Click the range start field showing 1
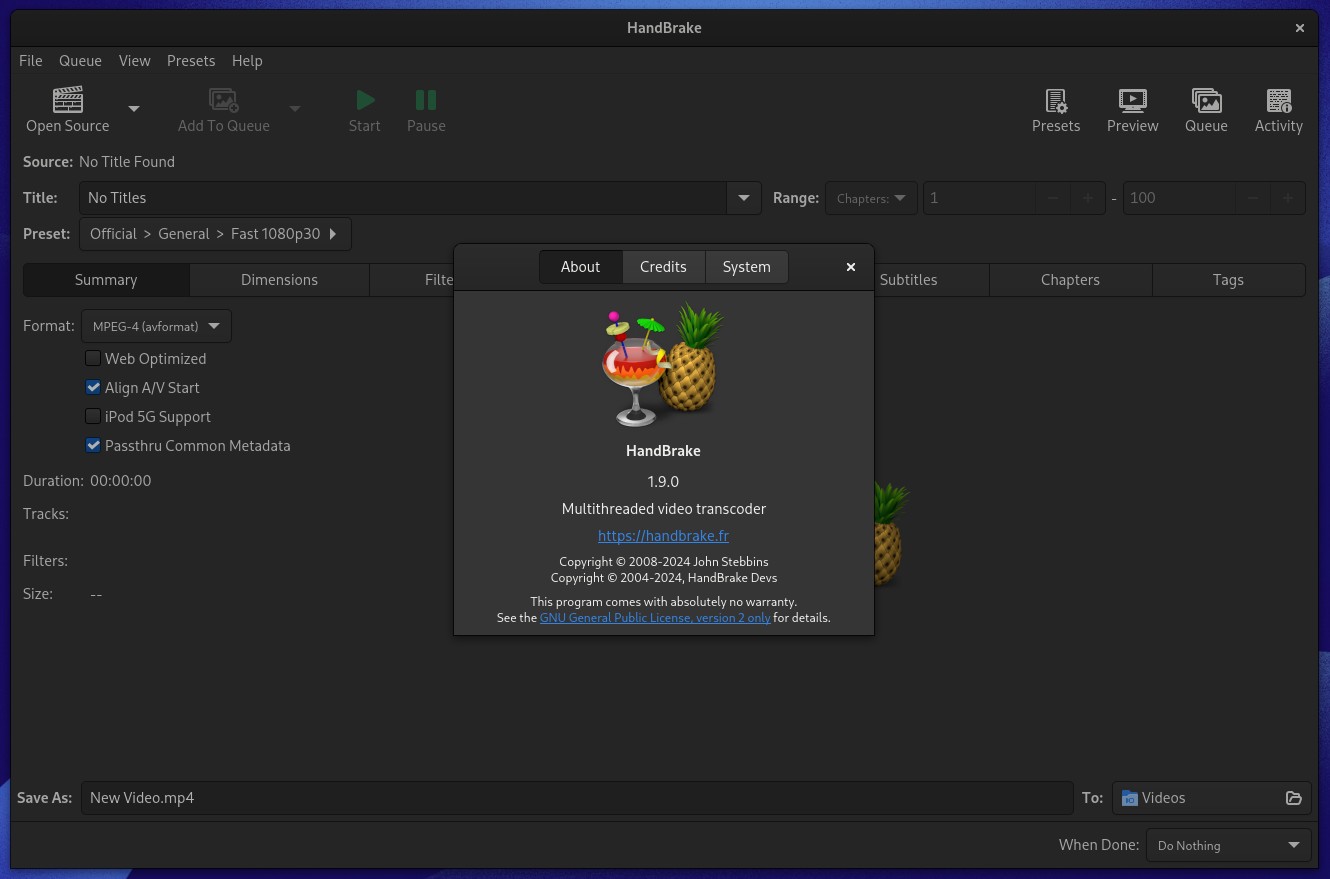This screenshot has width=1330, height=879. click(x=978, y=198)
